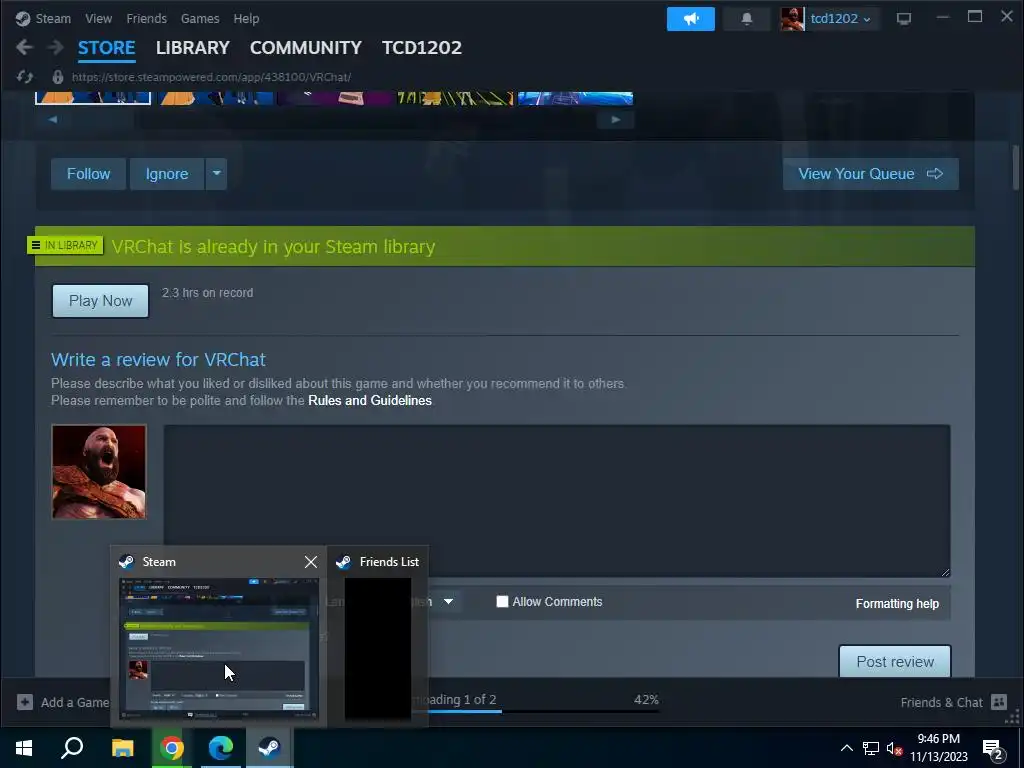1024x768 pixels.
Task: Open the language dropdown arrow below review box
Action: point(449,601)
